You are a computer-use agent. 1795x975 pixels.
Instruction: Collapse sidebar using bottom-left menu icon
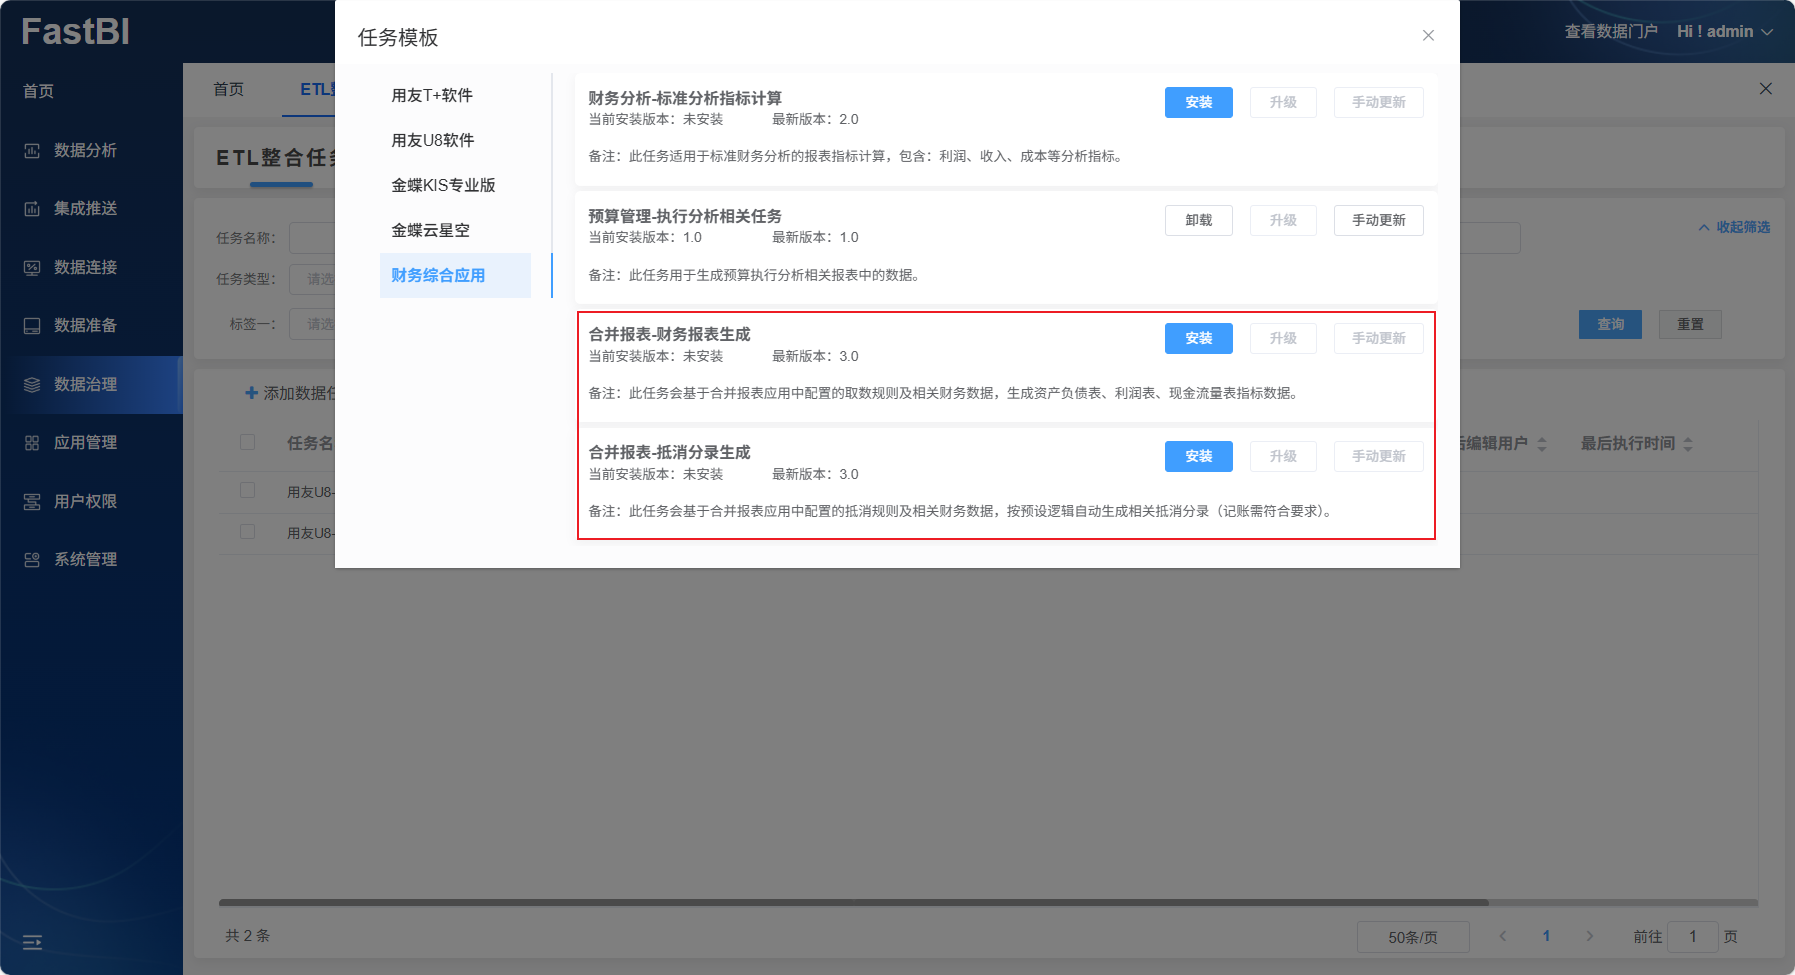(x=32, y=942)
